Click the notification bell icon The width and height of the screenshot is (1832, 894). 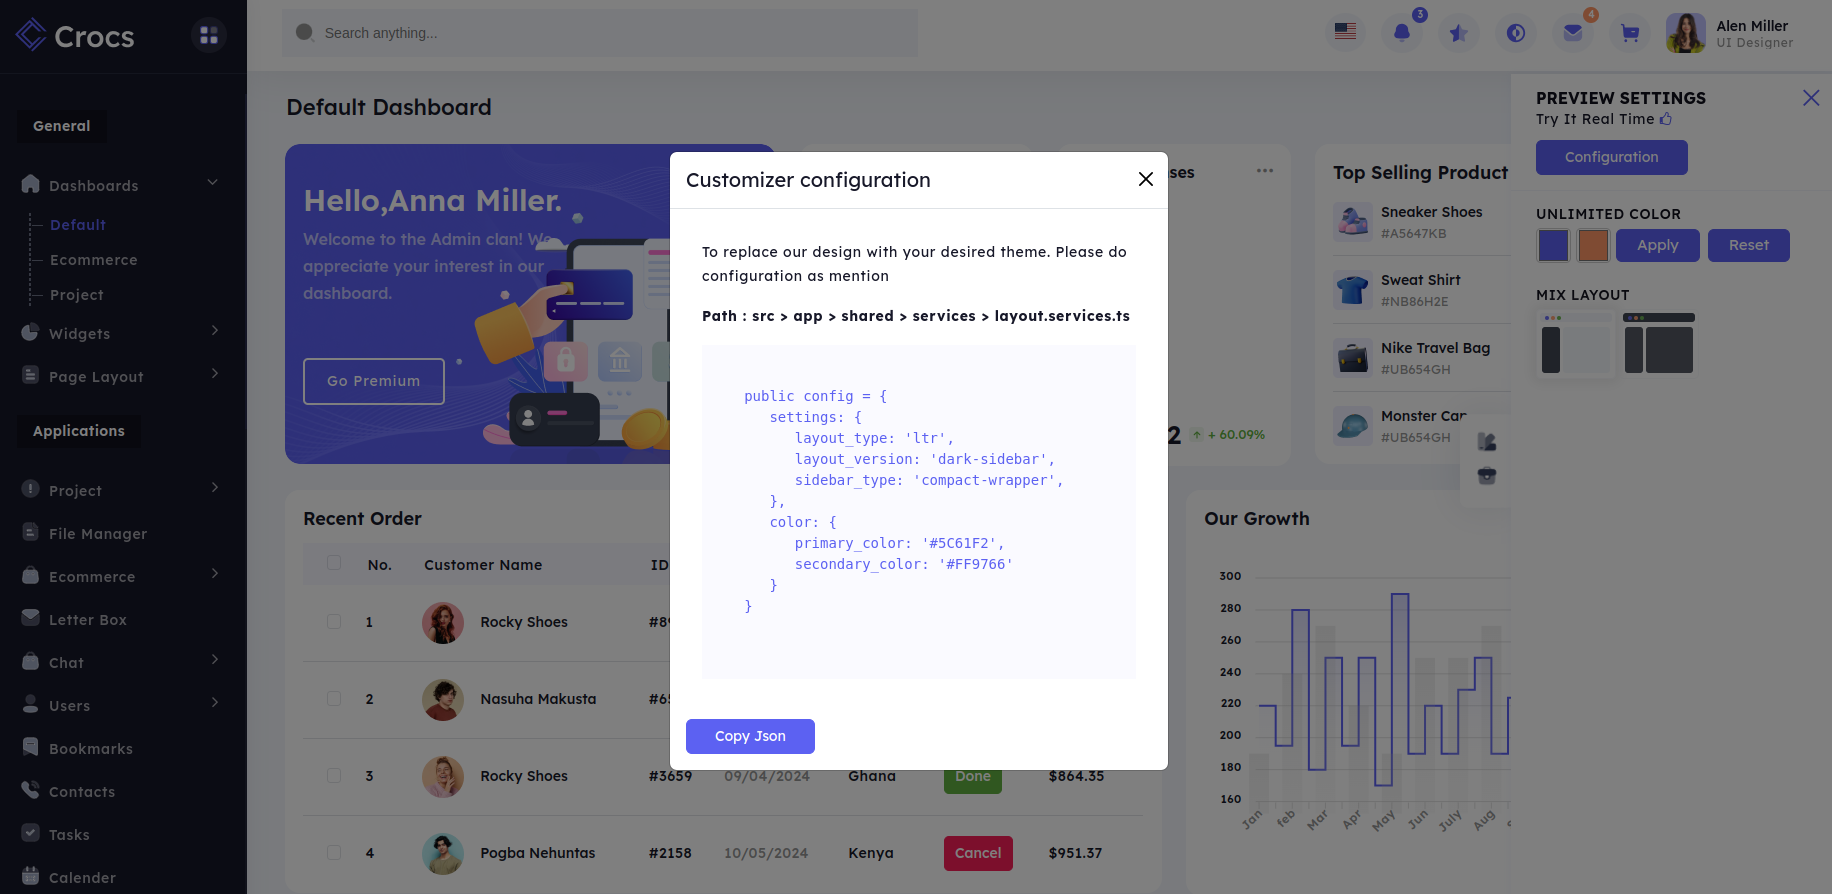[x=1402, y=33]
